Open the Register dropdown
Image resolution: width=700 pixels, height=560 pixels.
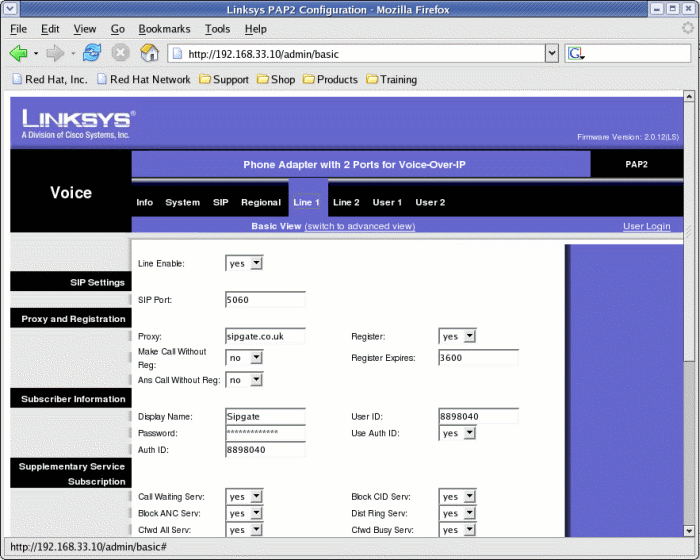pos(458,336)
